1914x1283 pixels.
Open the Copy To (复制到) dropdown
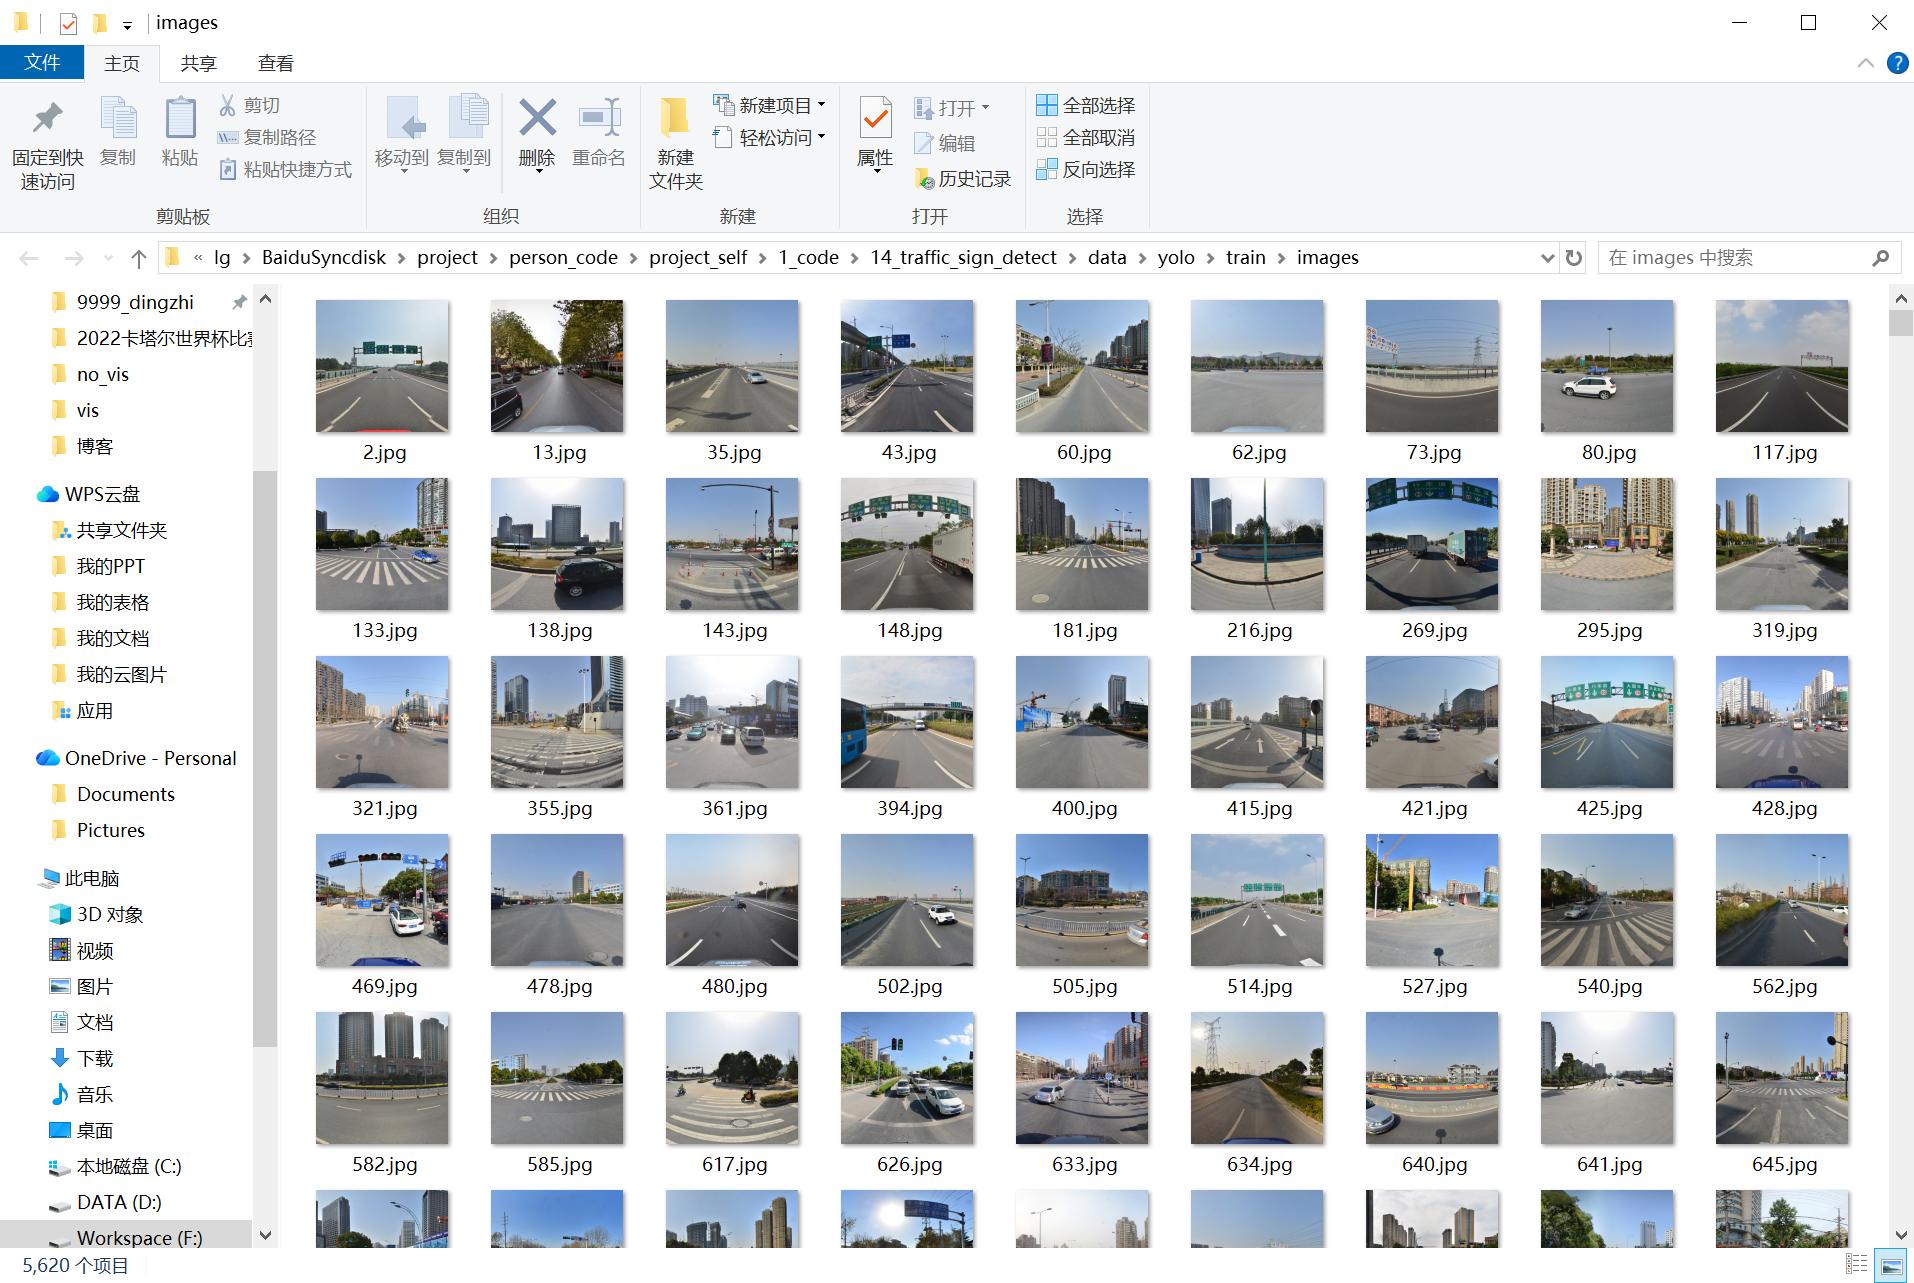click(465, 172)
